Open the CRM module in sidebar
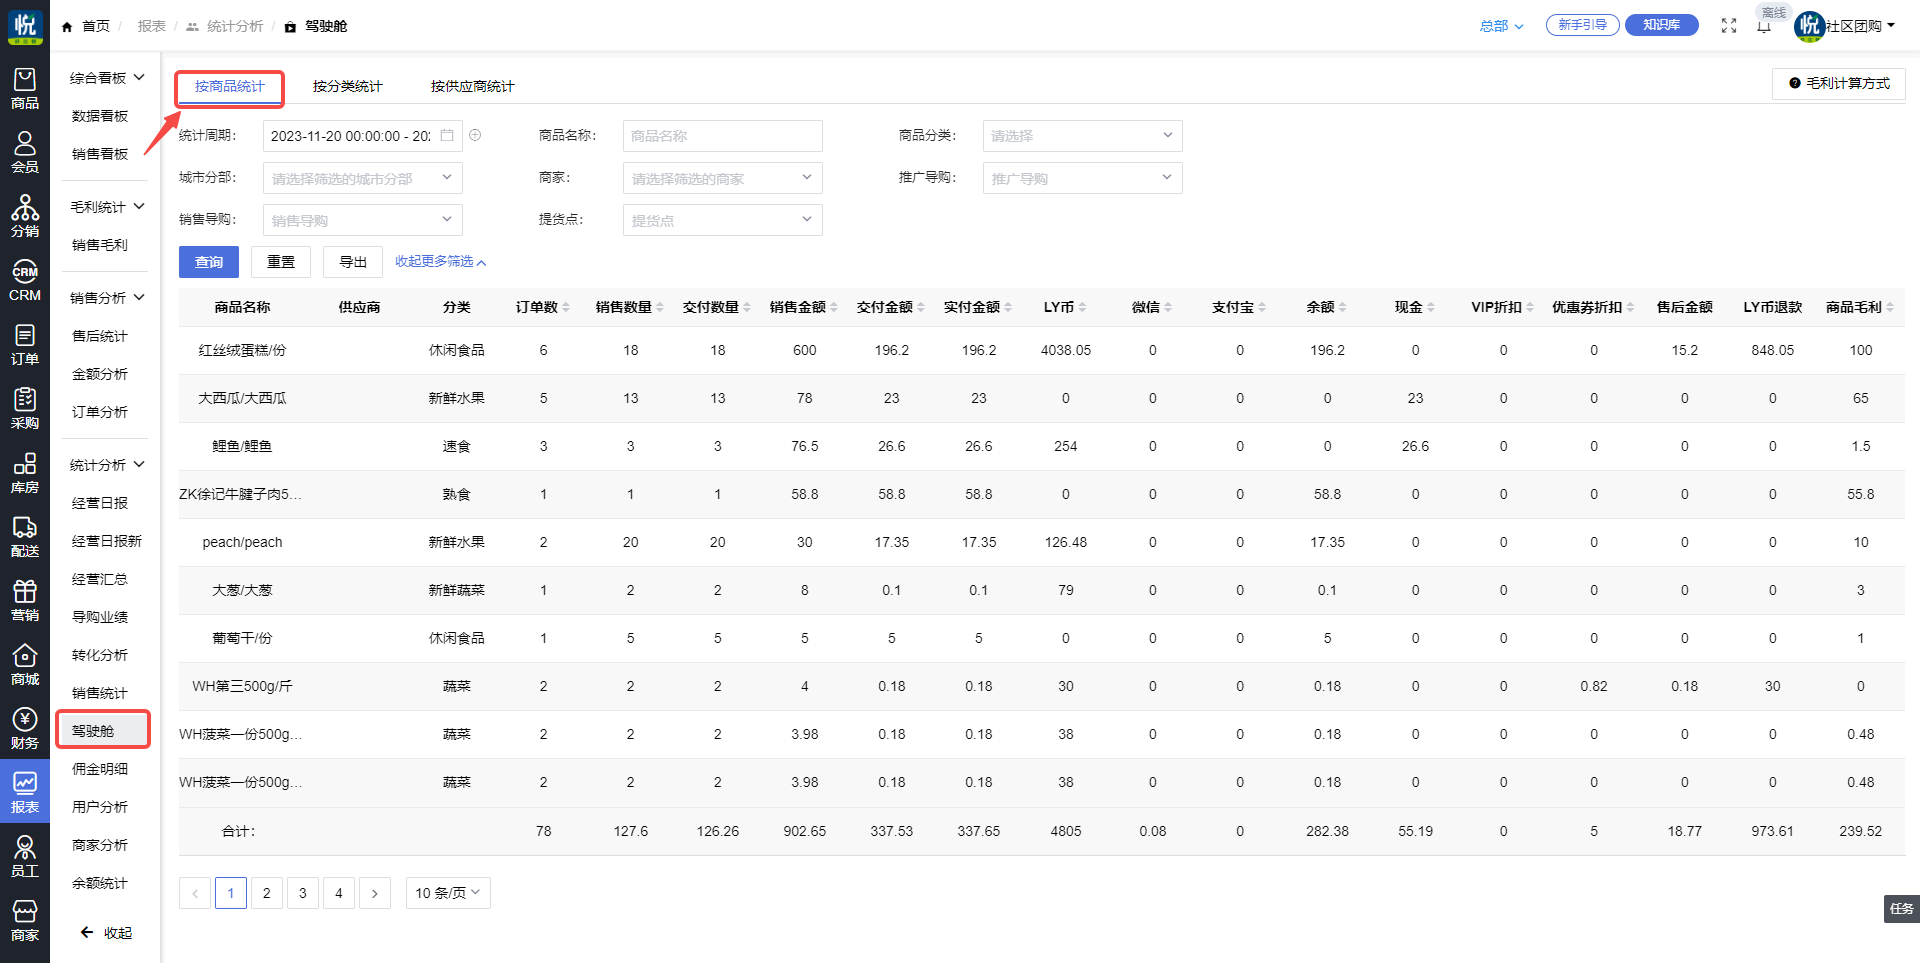Screen dimensions: 1920x963 tap(25, 281)
